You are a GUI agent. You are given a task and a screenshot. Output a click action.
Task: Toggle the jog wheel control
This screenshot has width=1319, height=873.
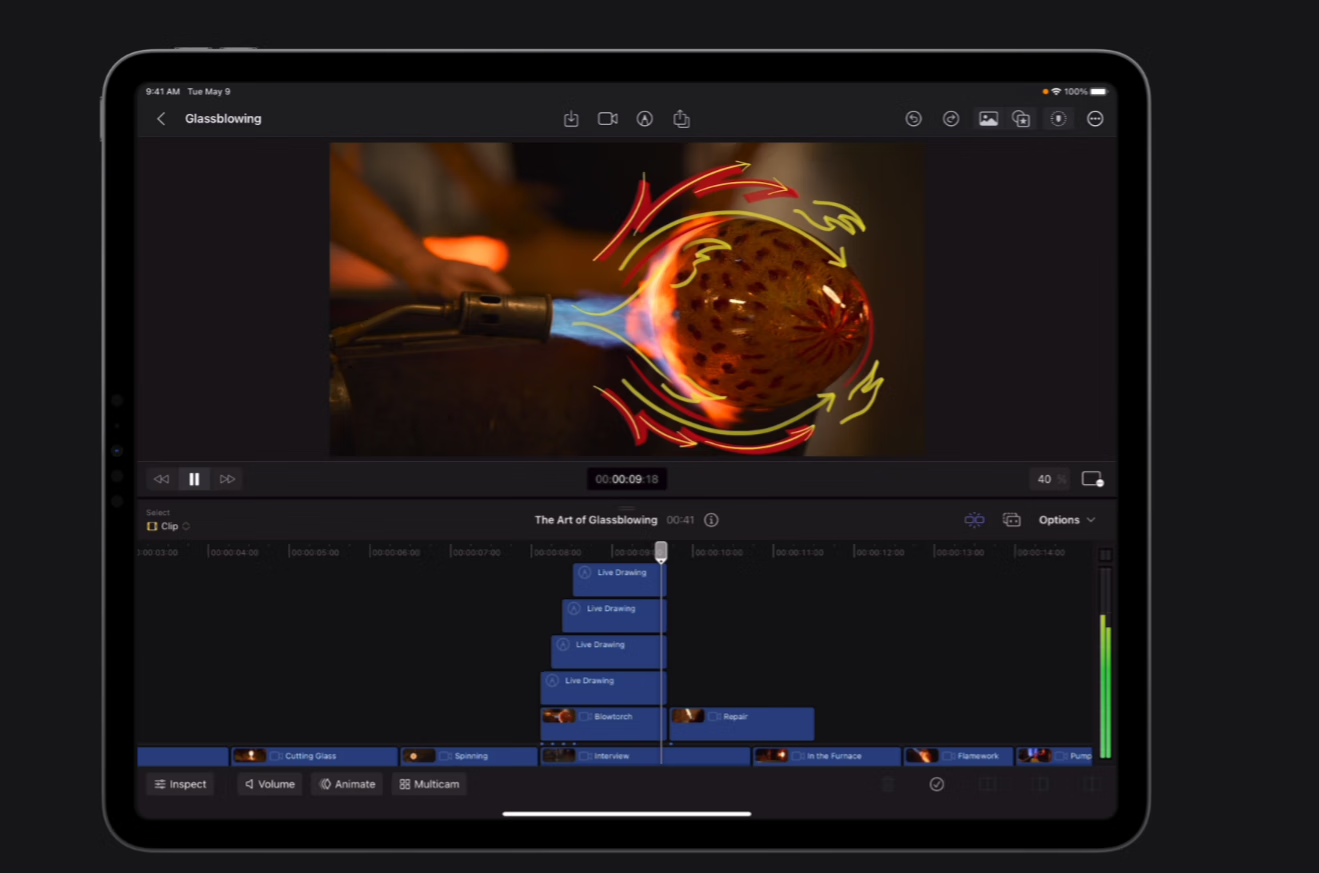1058,119
